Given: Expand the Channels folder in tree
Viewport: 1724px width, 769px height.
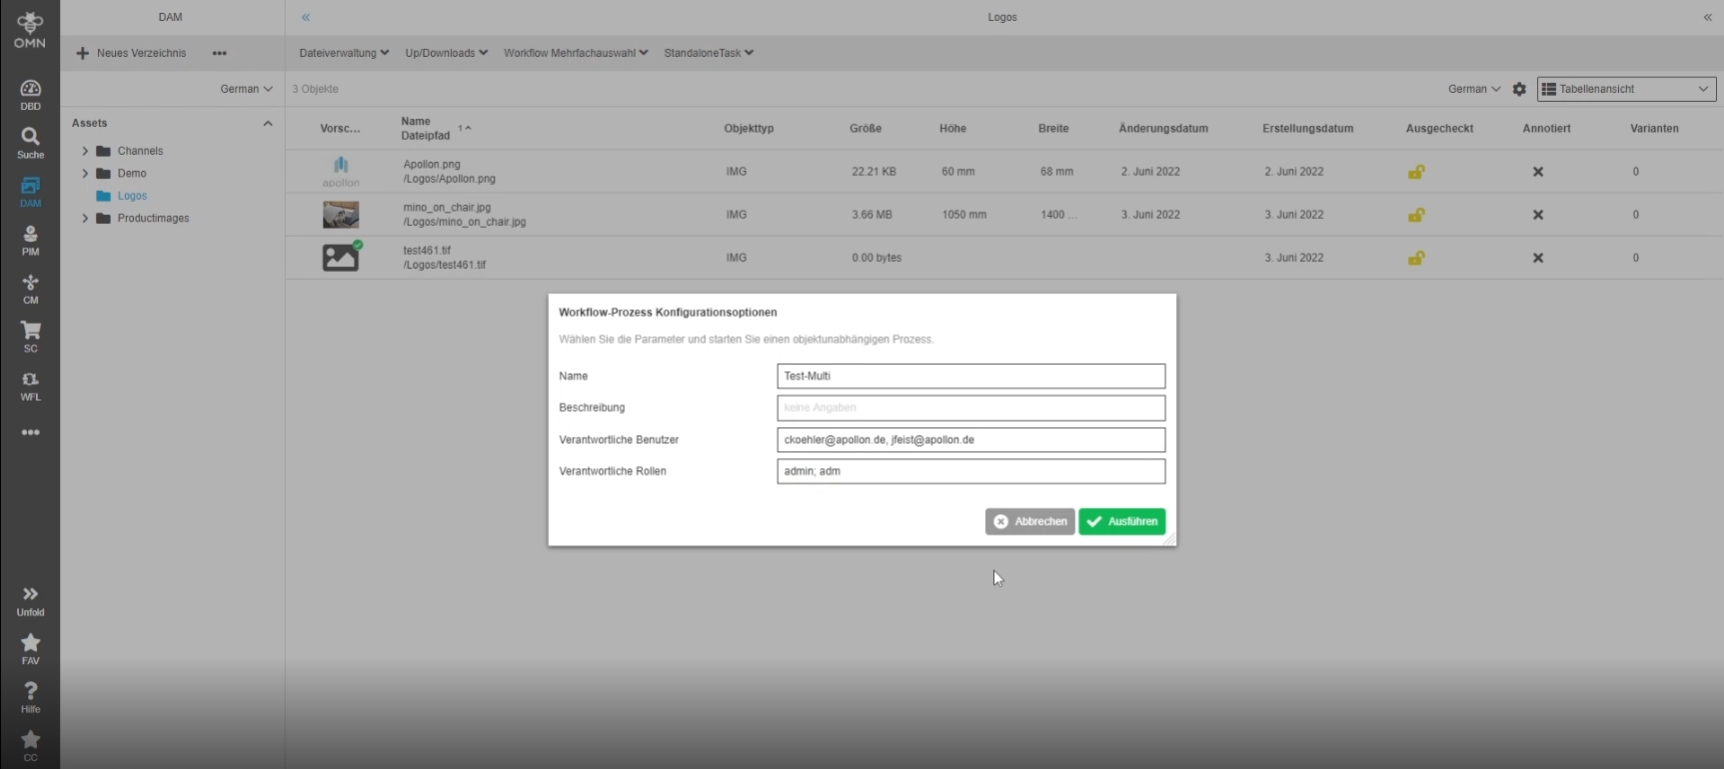Looking at the screenshot, I should (x=85, y=151).
